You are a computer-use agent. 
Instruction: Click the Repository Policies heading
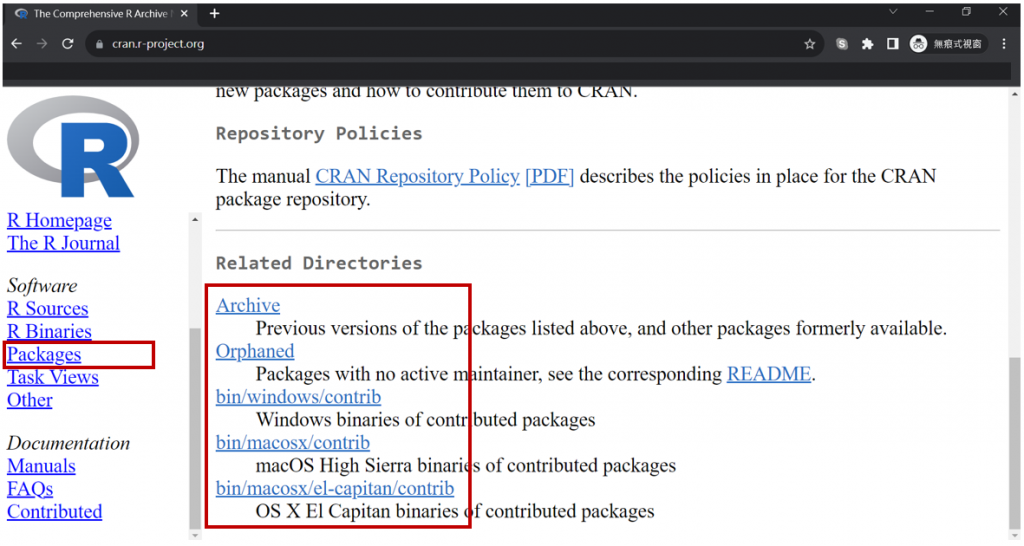pyautogui.click(x=319, y=134)
